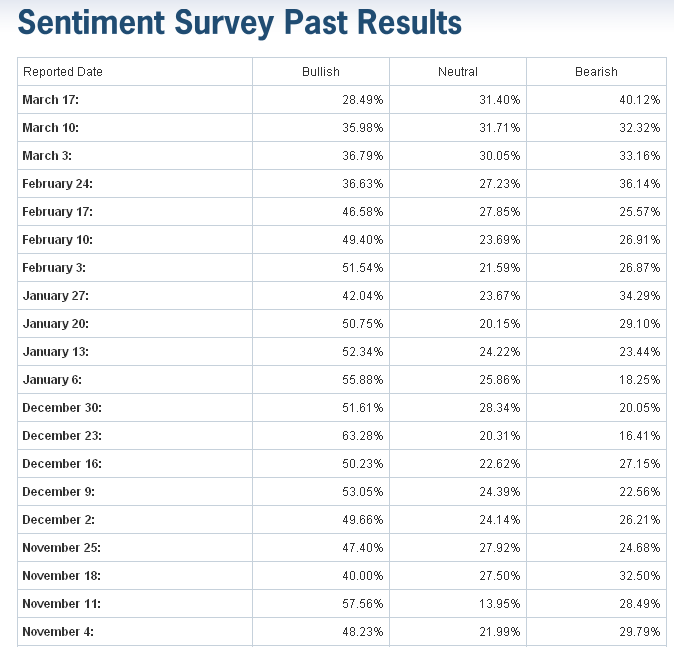Screen dimensions: 674x647
Task: Select the February 24 row label
Action: tap(62, 184)
